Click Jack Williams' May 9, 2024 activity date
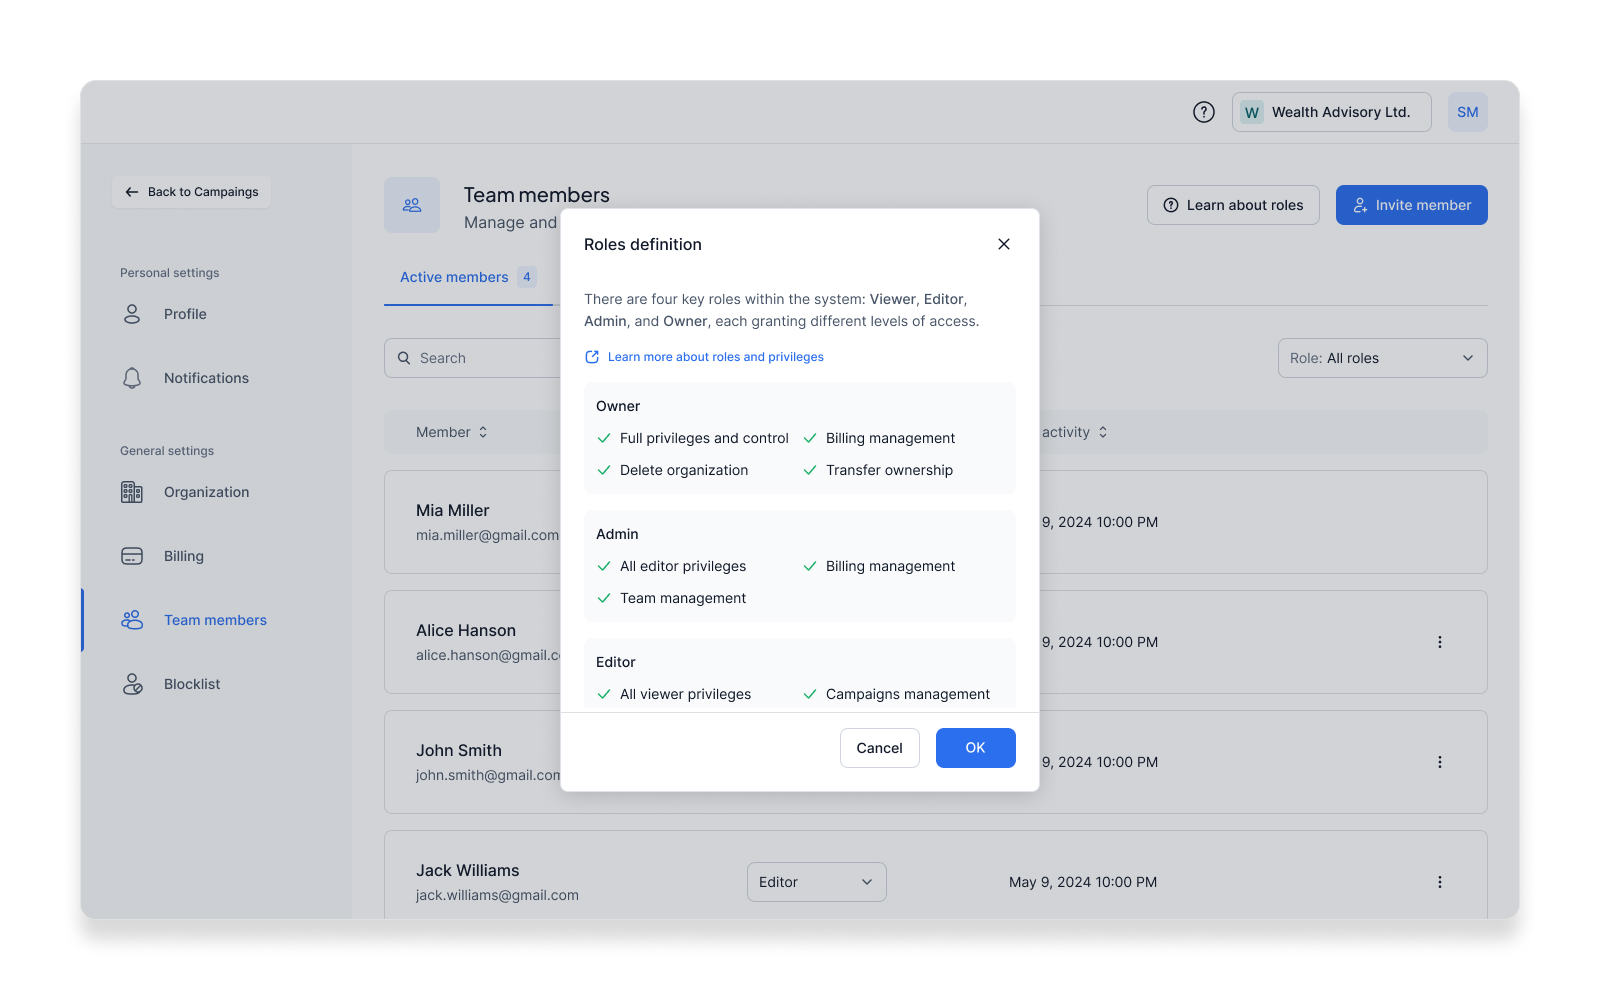This screenshot has height=1000, width=1600. coord(1083,882)
